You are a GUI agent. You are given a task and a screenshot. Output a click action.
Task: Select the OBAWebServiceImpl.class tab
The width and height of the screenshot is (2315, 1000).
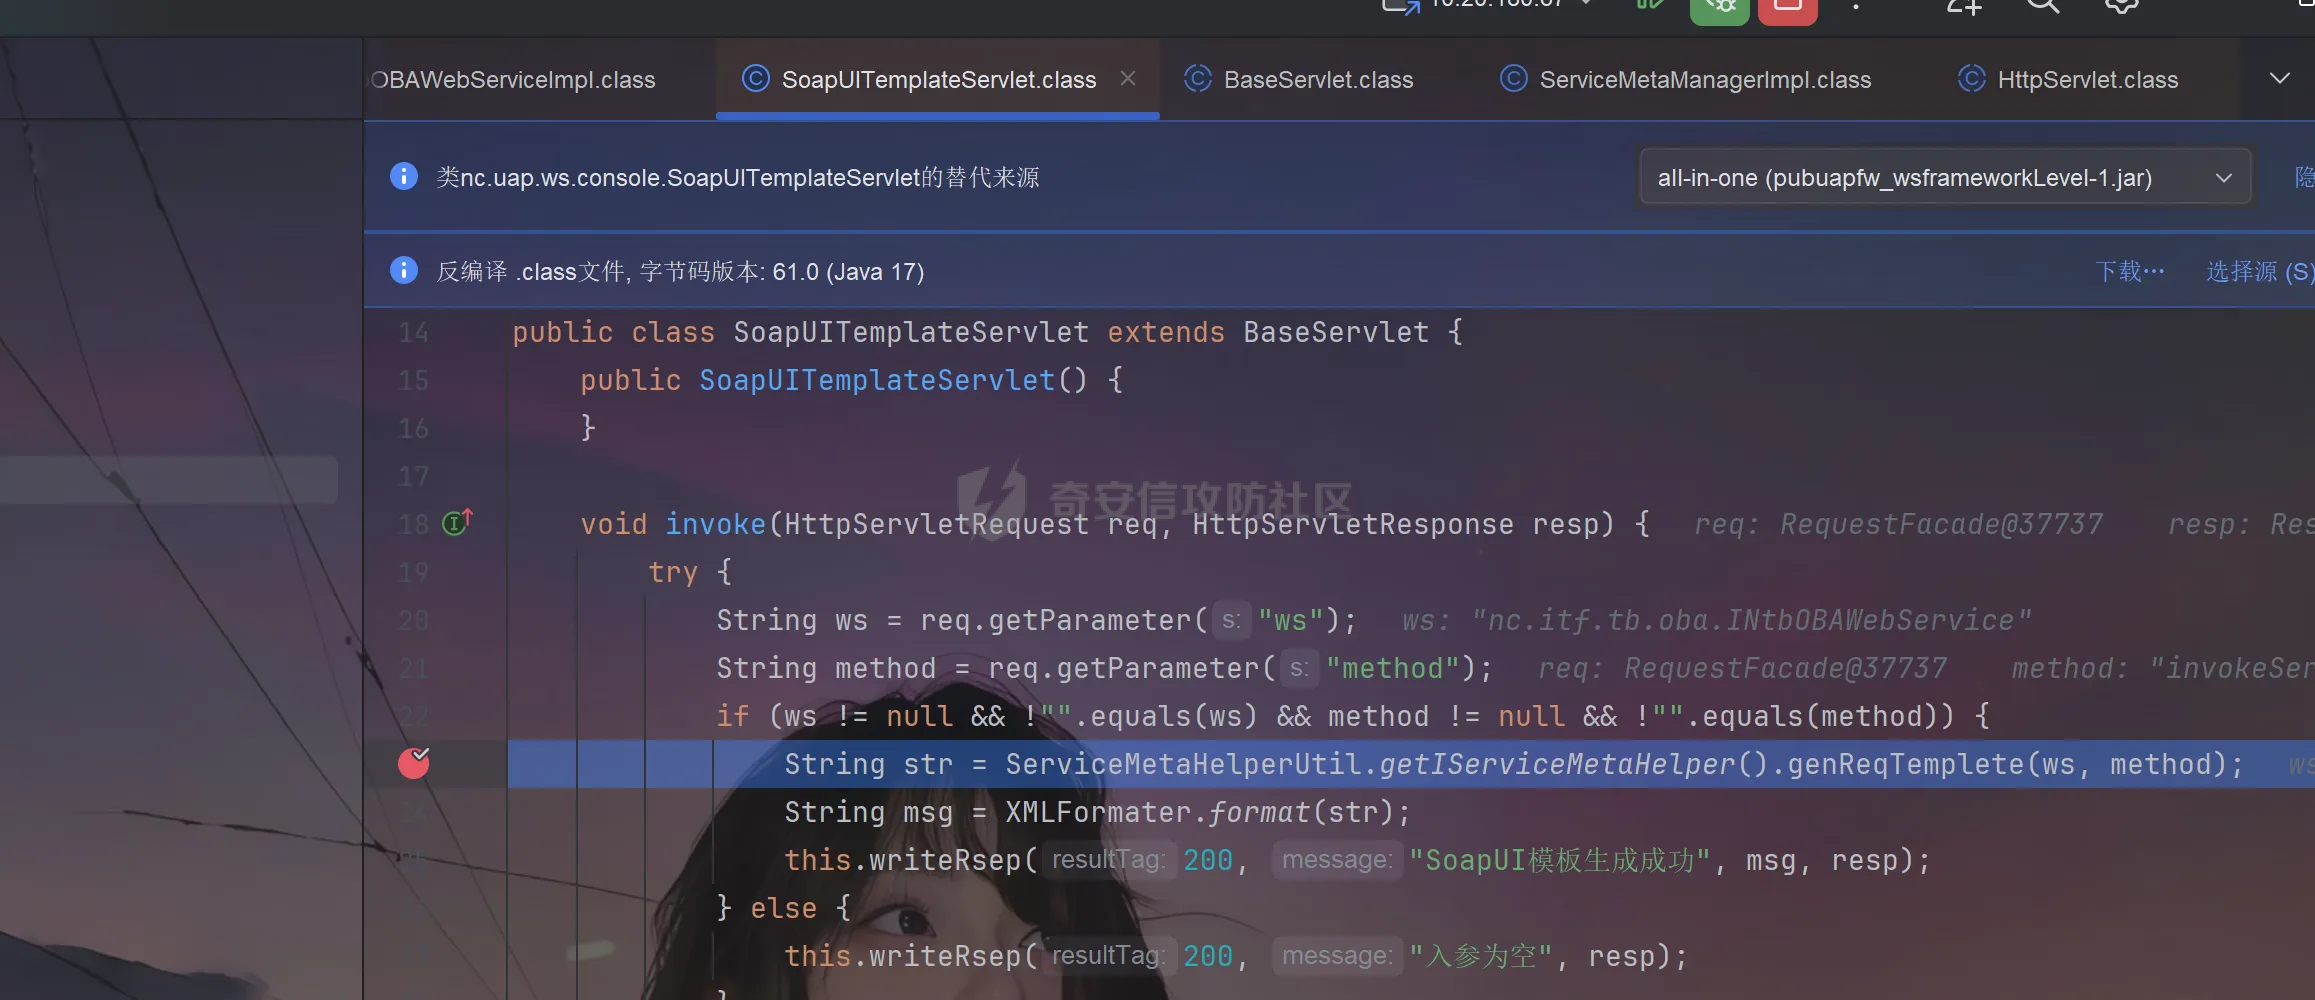(x=513, y=80)
